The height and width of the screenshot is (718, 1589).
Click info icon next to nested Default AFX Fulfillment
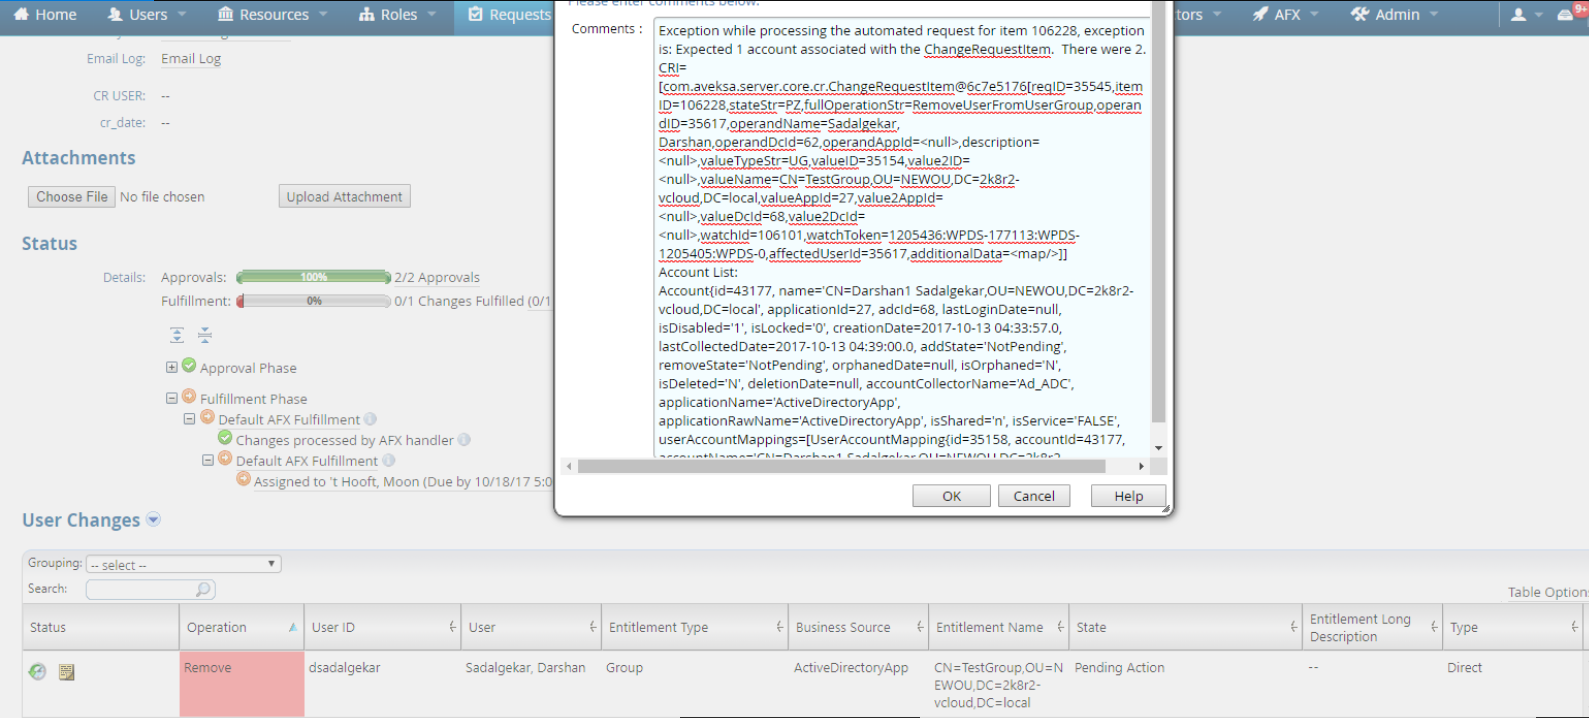click(x=388, y=460)
